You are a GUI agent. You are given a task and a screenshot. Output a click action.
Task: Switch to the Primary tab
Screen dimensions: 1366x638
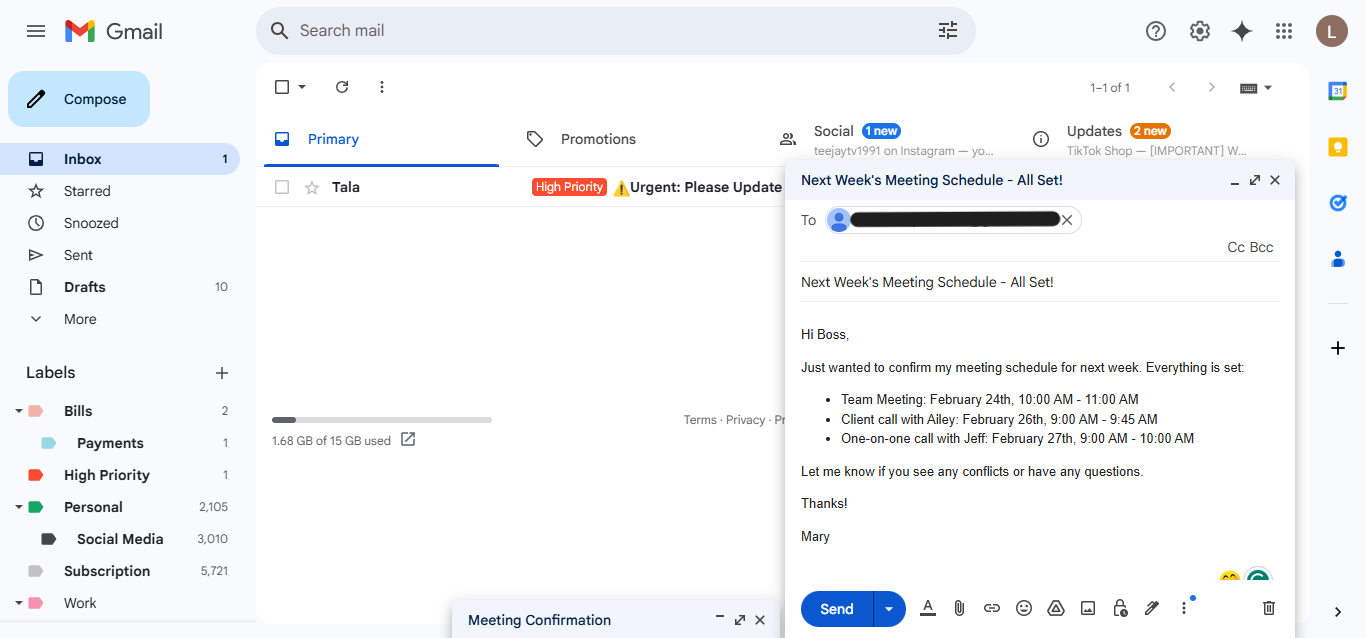[x=381, y=139]
